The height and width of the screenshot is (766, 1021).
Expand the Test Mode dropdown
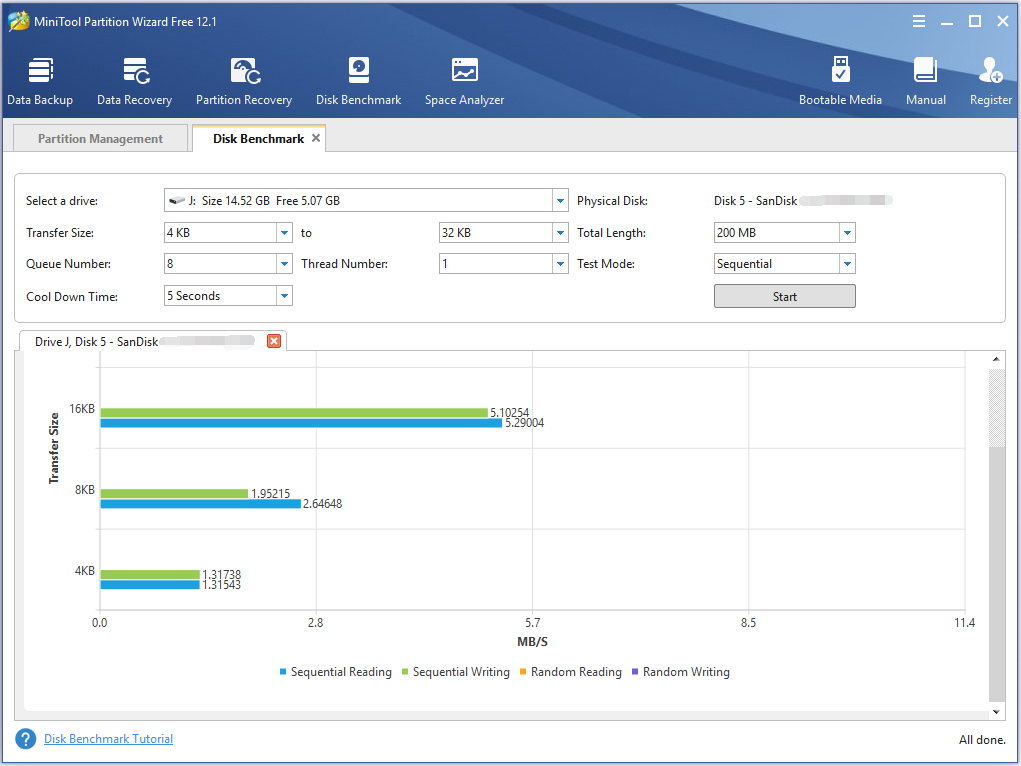click(847, 265)
